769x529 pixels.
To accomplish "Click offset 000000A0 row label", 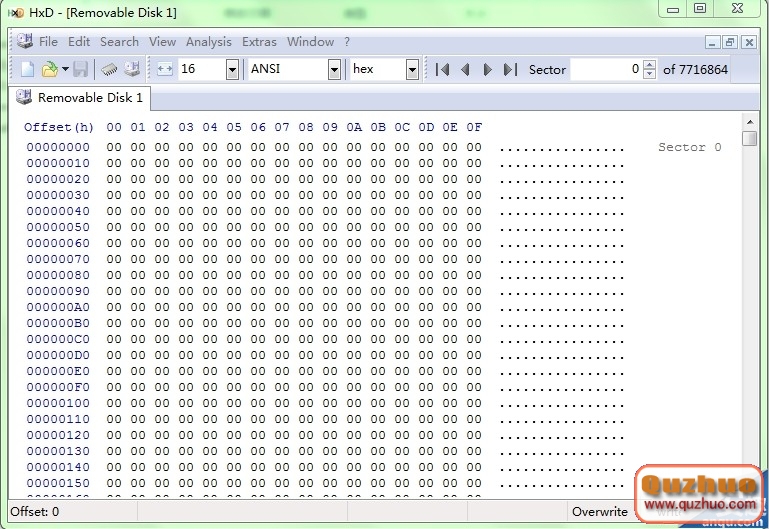I will (58, 307).
